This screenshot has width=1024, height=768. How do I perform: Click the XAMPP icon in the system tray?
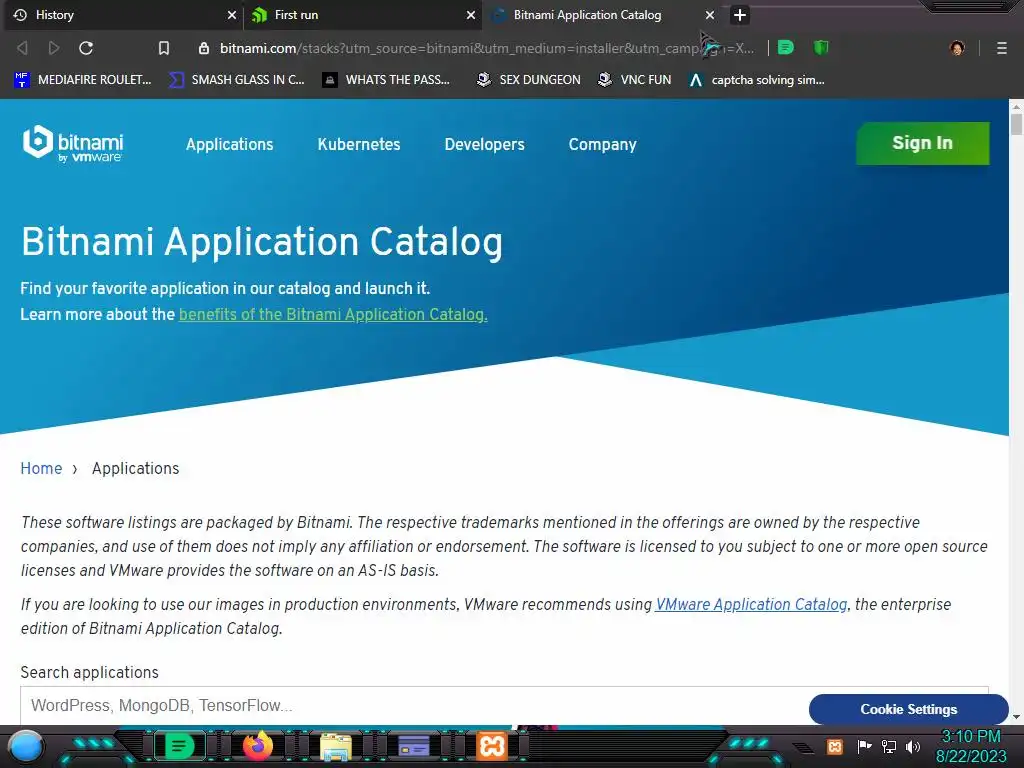coord(835,746)
